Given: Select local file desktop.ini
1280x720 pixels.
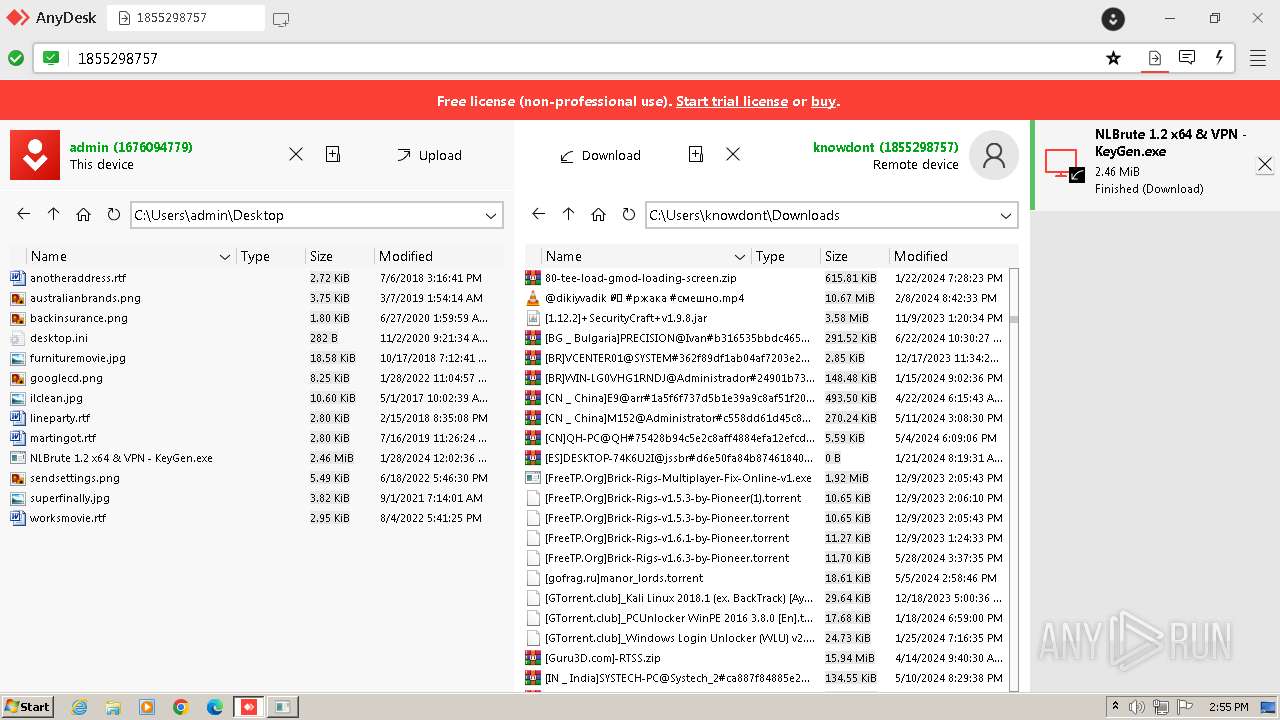Looking at the screenshot, I should point(257,338).
